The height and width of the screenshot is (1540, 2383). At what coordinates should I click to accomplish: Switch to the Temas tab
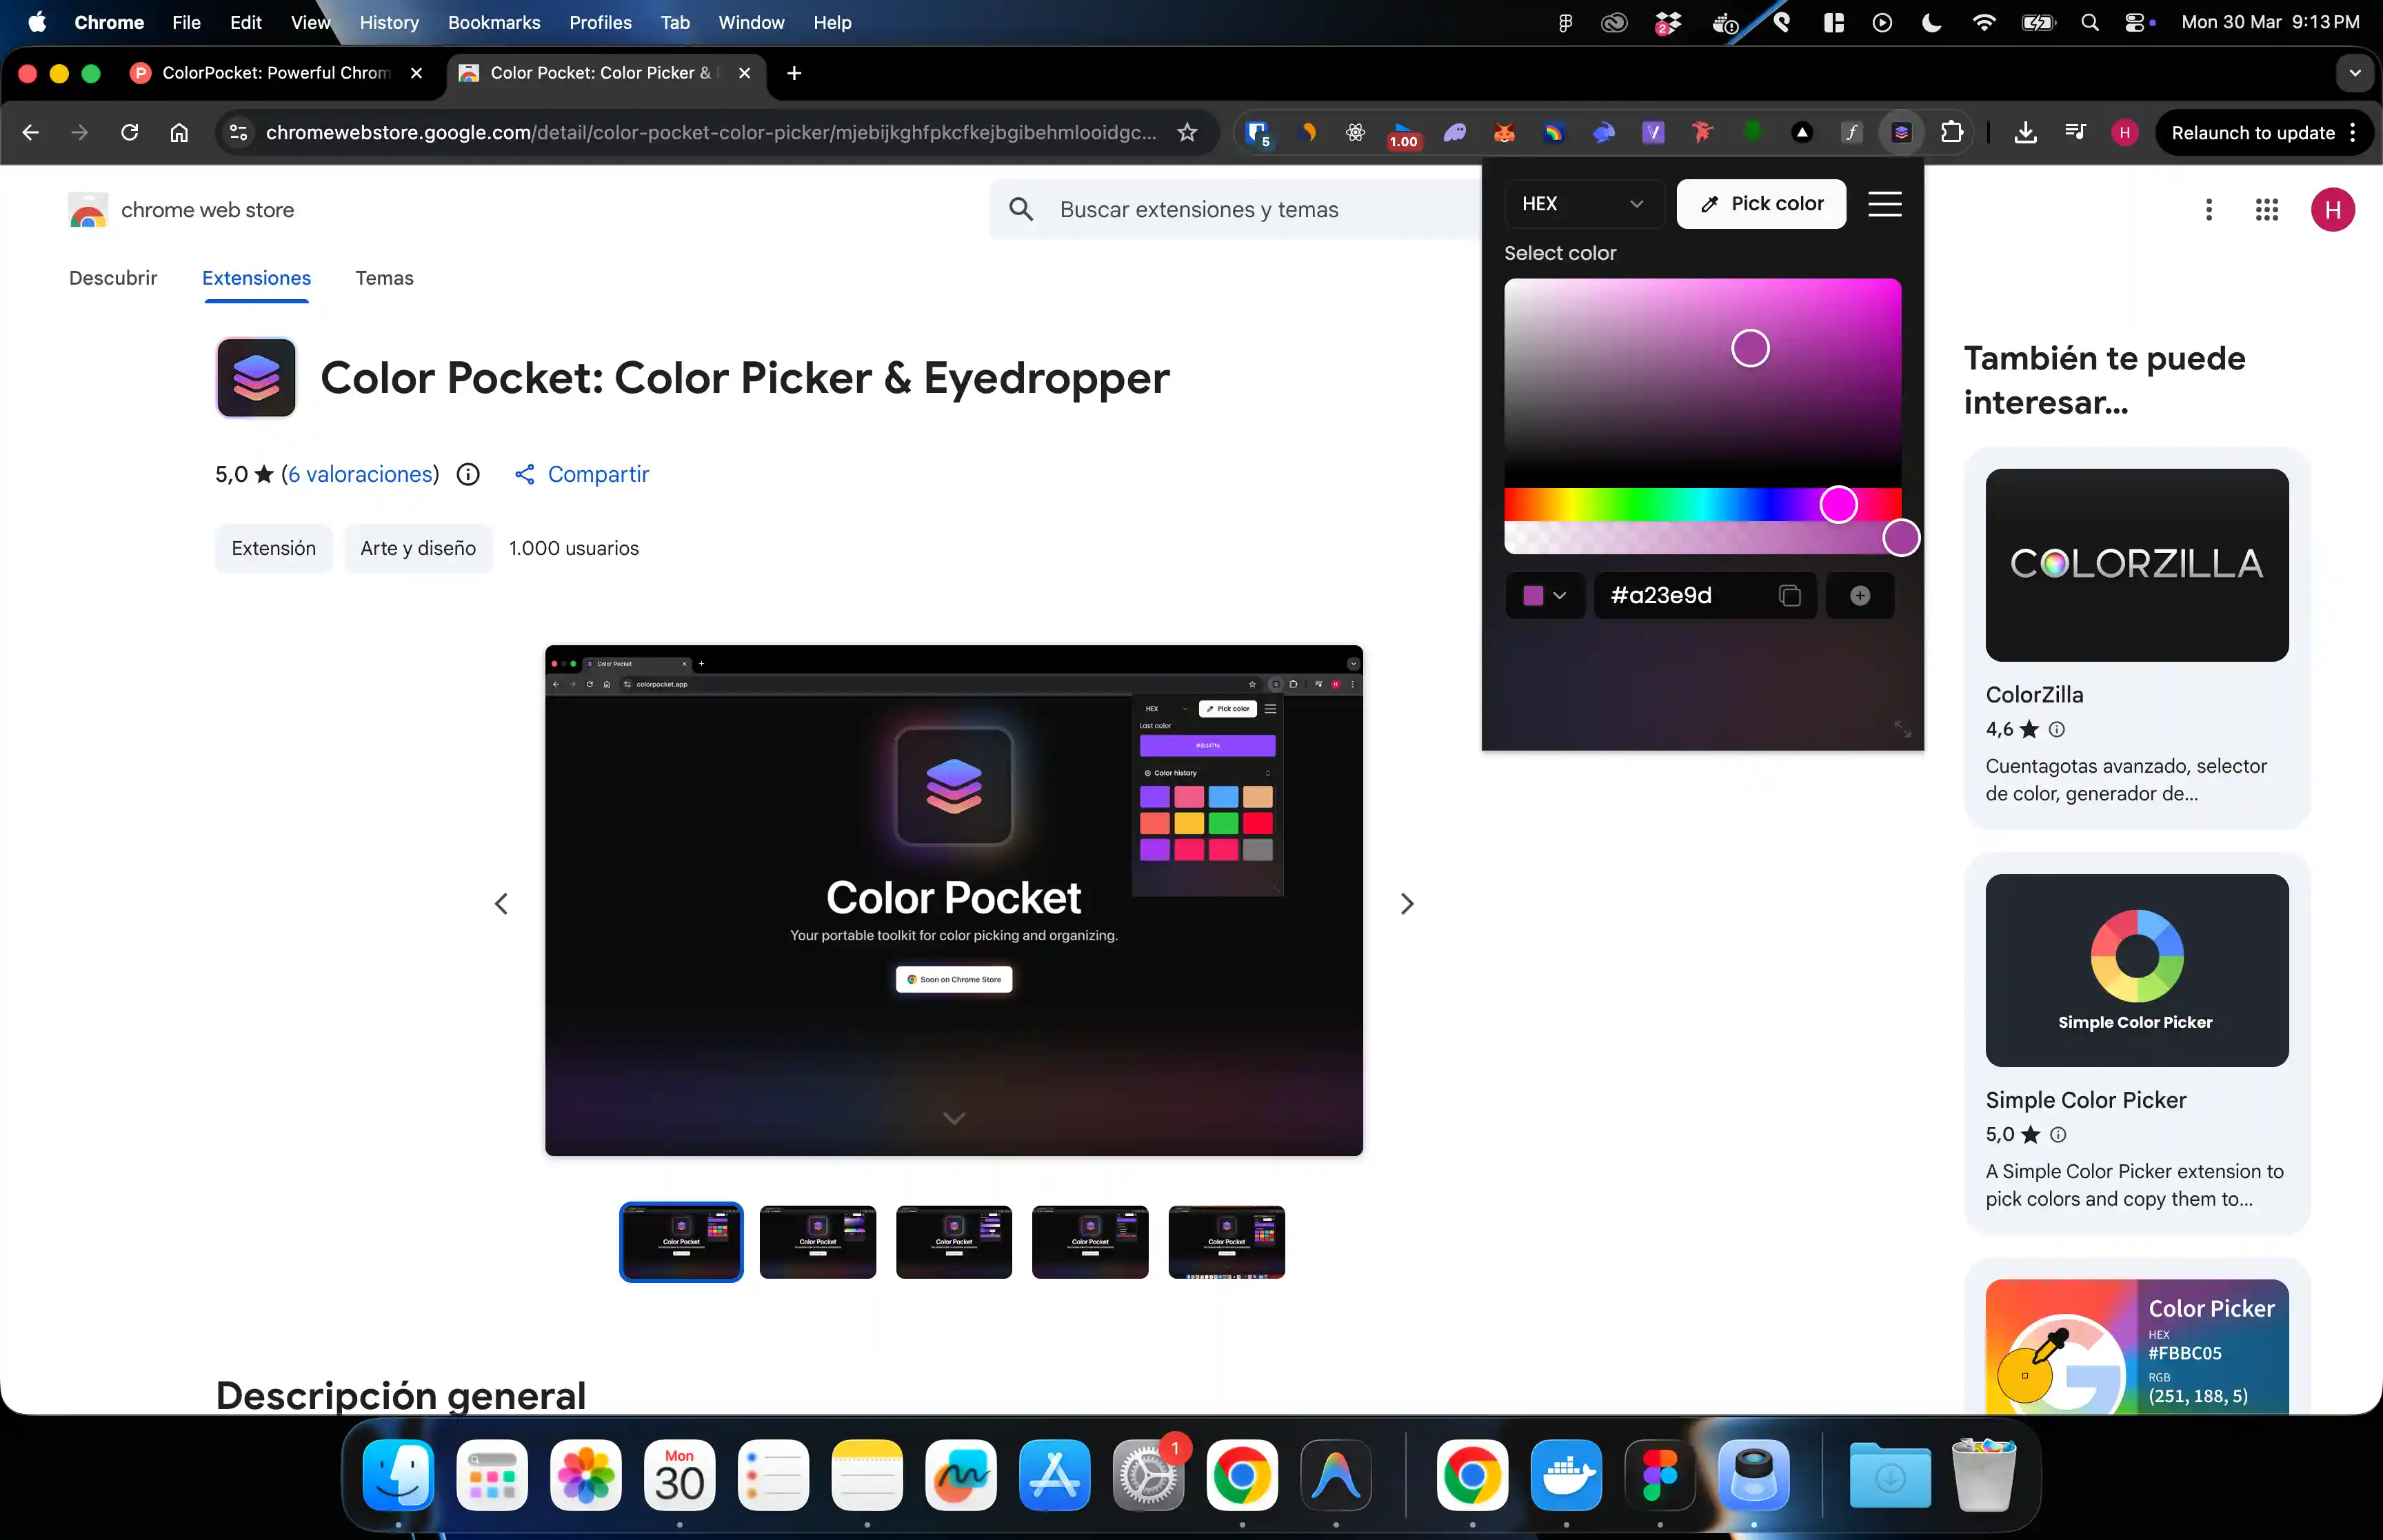point(384,278)
